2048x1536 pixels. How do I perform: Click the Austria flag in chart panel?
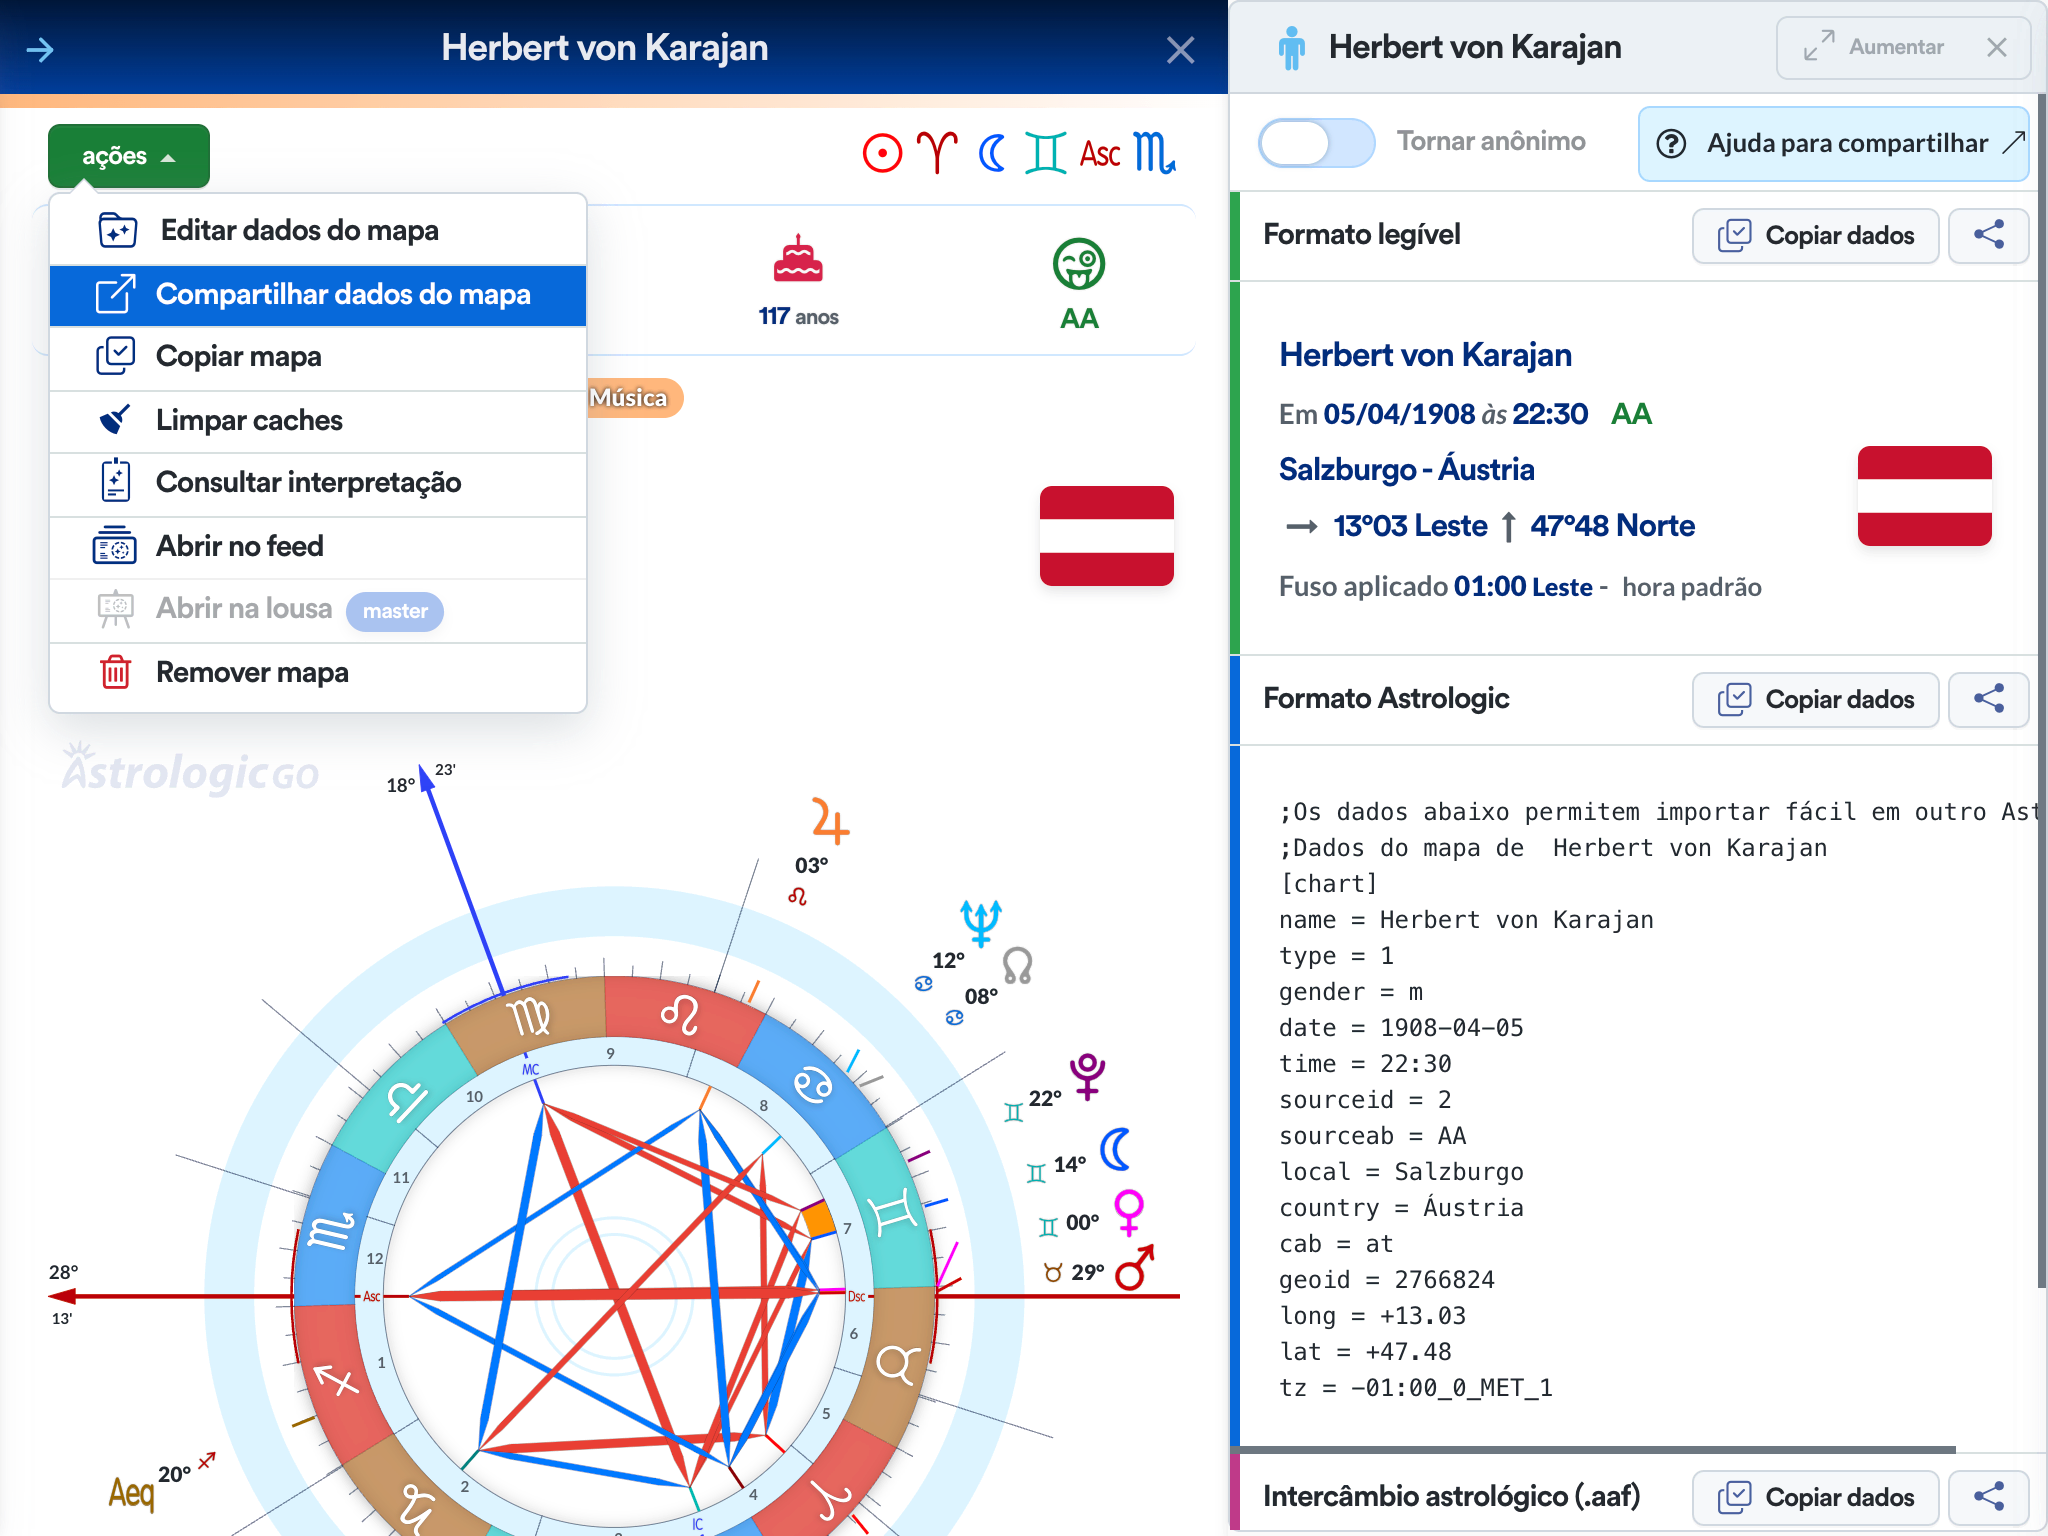pyautogui.click(x=1106, y=536)
